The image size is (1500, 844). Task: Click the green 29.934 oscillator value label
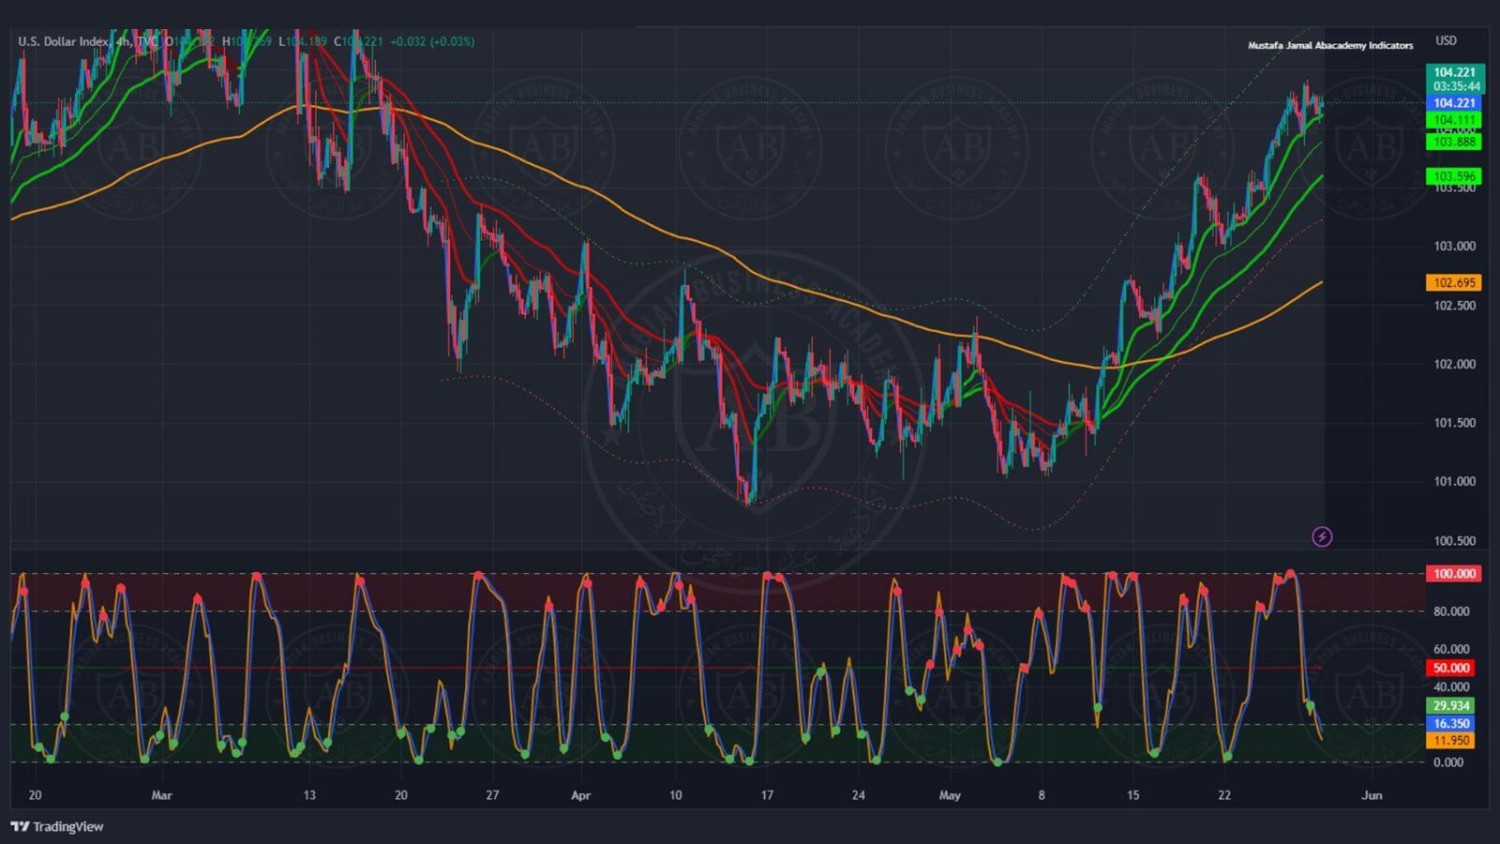pos(1451,706)
